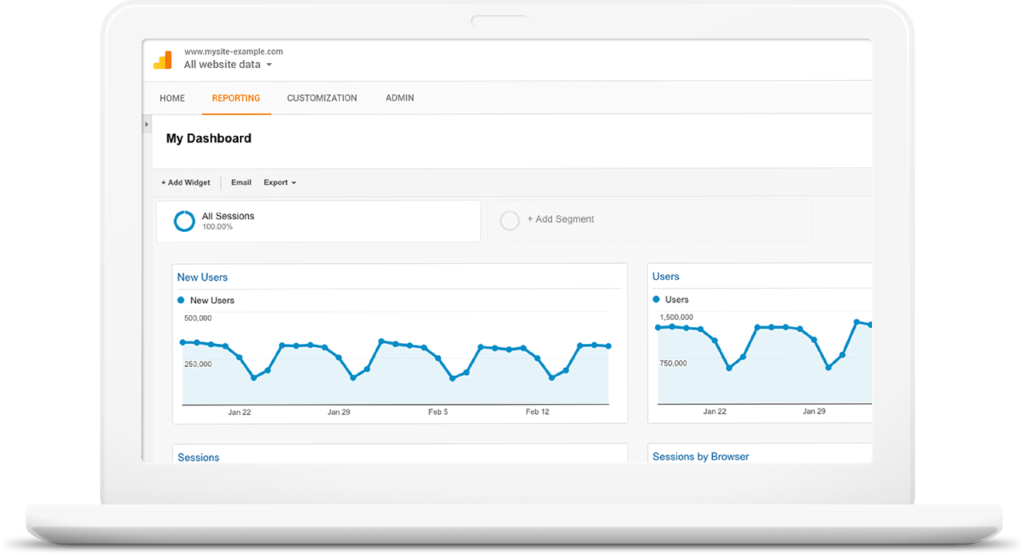Click the Users legend label
1024x555 pixels.
677,300
